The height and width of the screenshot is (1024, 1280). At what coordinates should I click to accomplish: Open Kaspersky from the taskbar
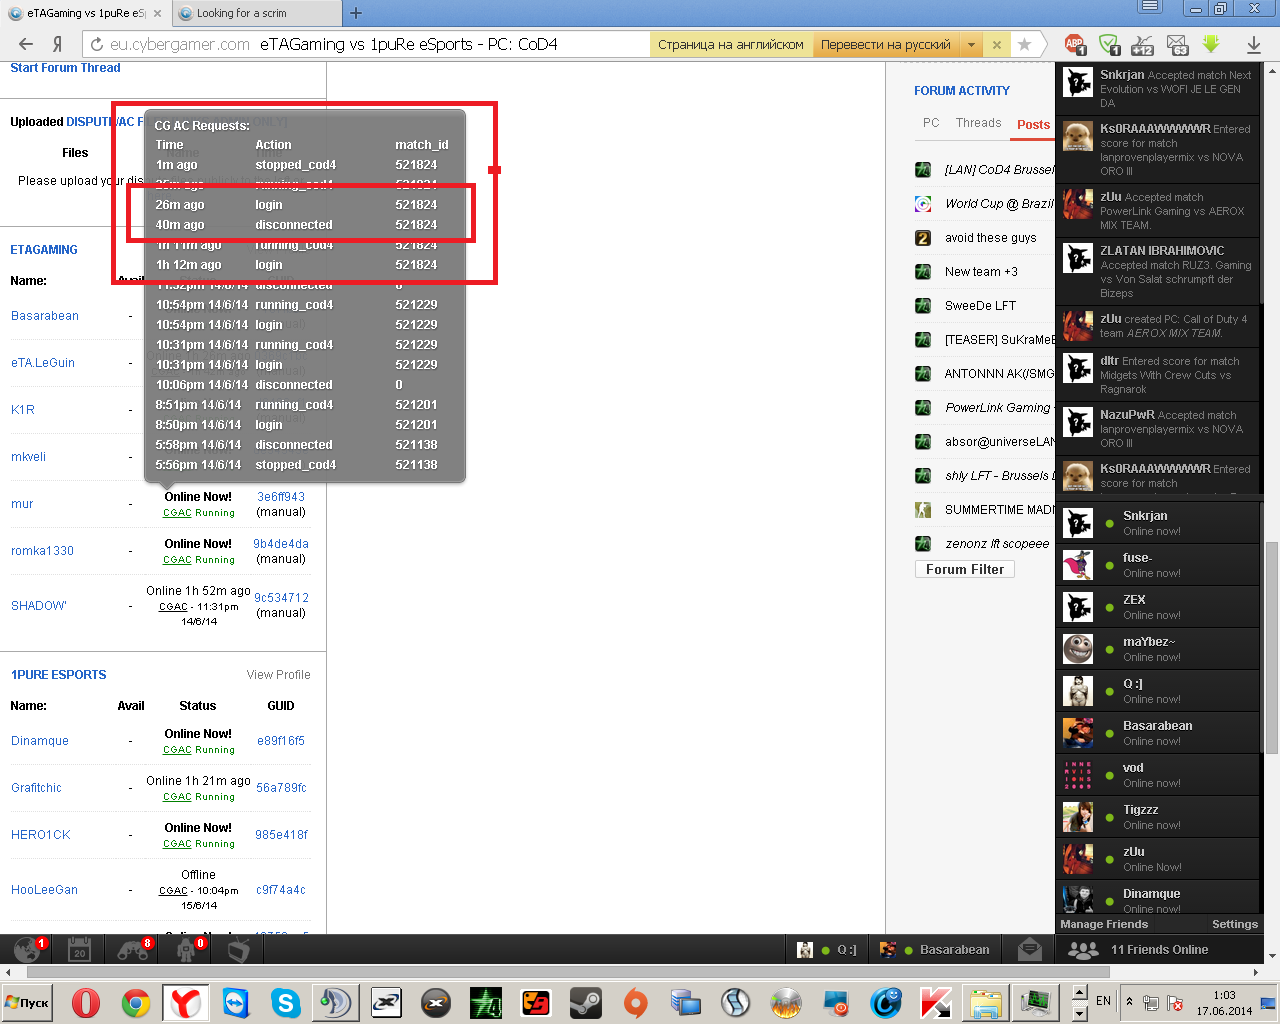936,1002
